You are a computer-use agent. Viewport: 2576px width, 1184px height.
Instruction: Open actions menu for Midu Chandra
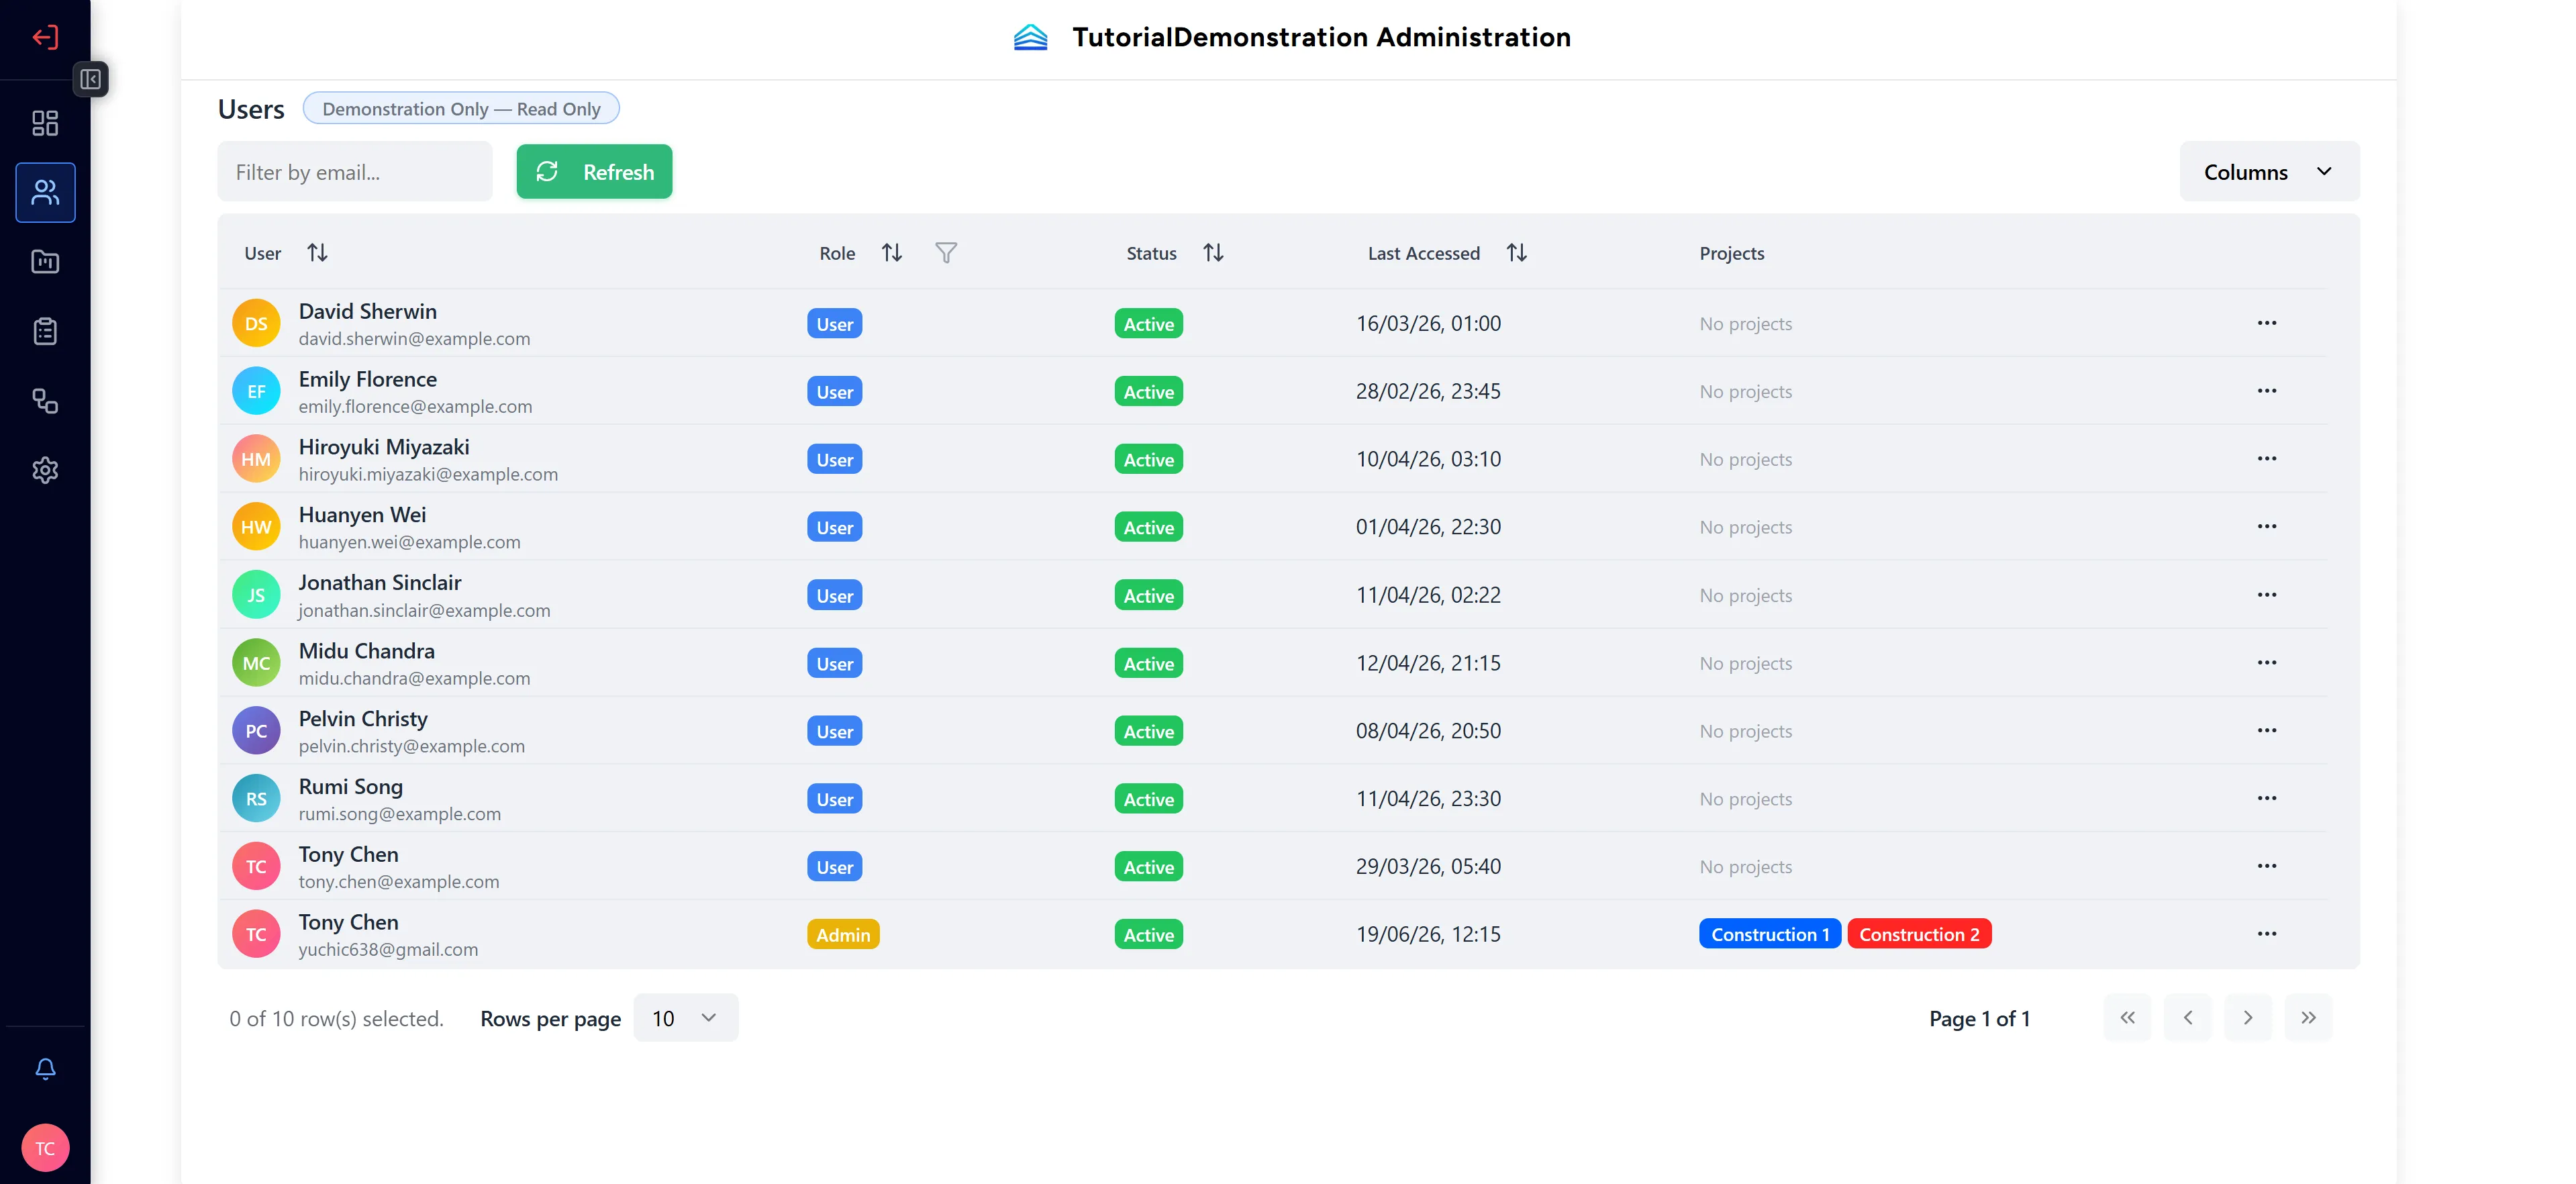2266,663
